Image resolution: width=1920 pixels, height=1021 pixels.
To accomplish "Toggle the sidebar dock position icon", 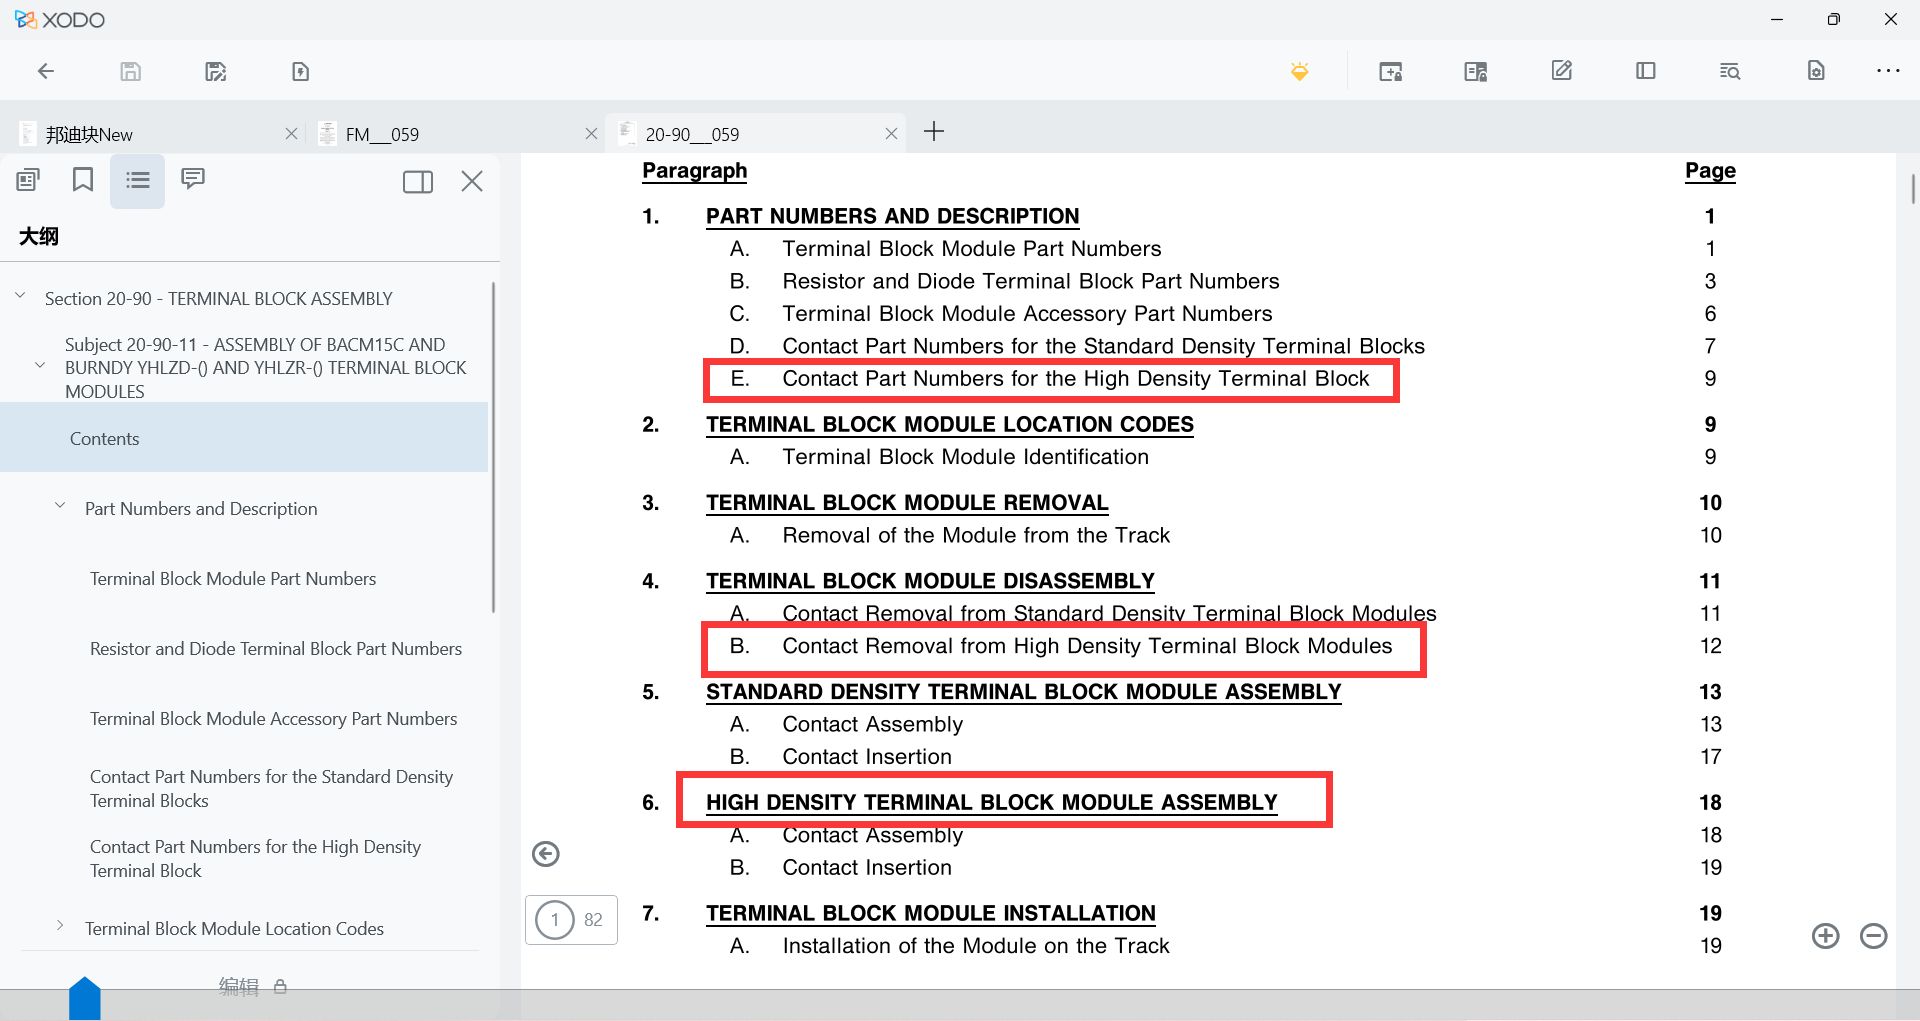I will [x=418, y=181].
